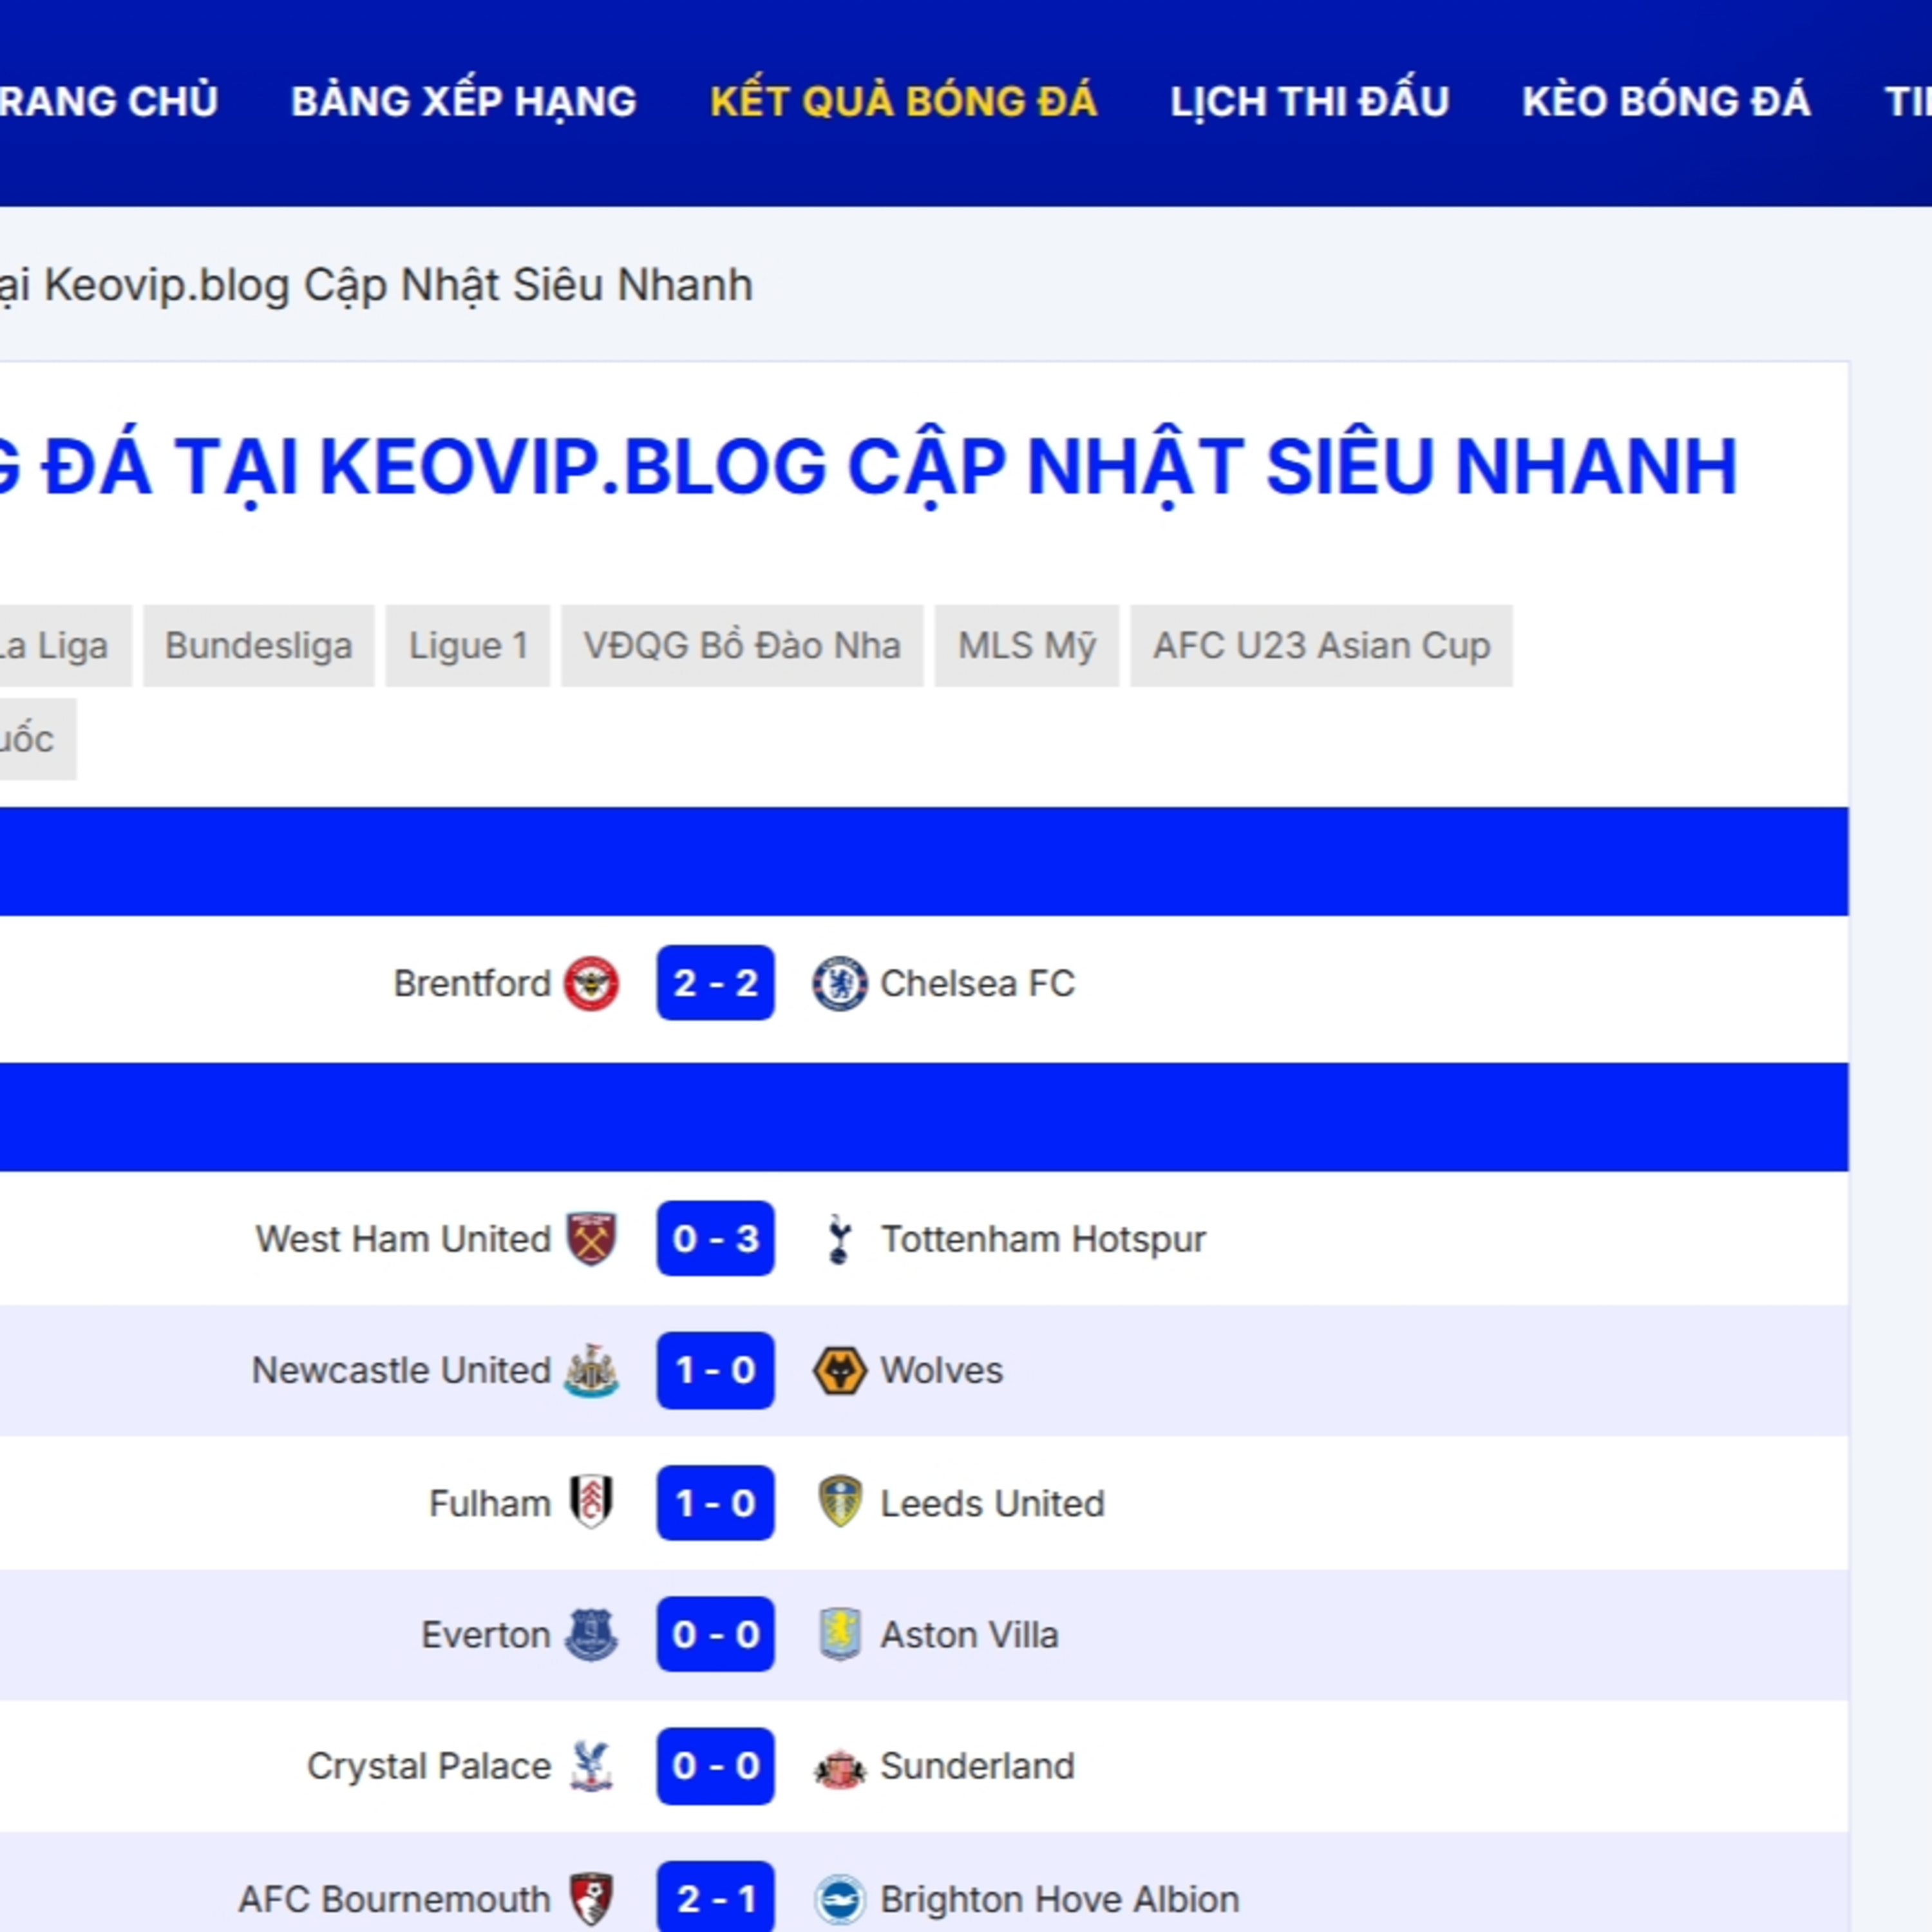Open West Ham vs Tottenham 0 - 3 score
This screenshot has width=1932, height=1932.
tap(715, 1238)
